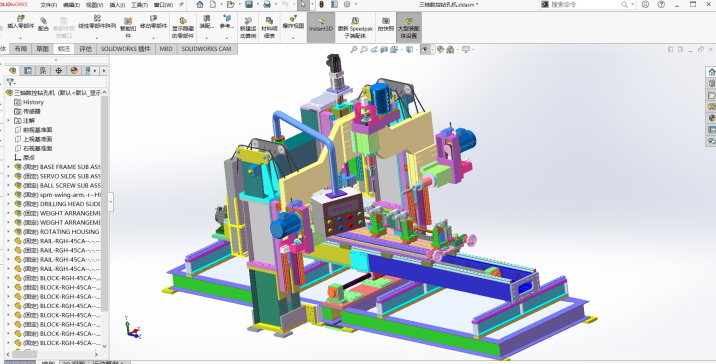Switch to the MBD tab
This screenshot has width=716, height=364.
coord(166,49)
